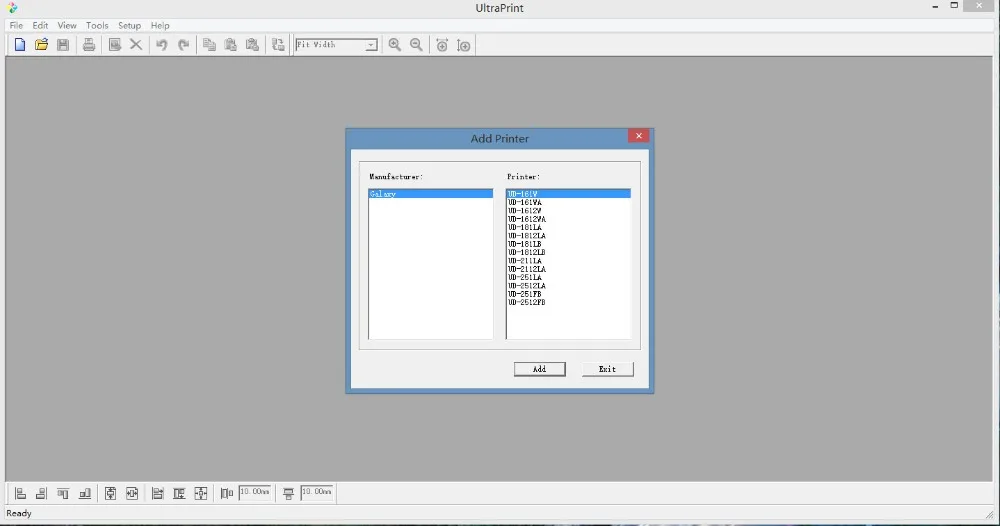Click the center horizontally icon

coord(132,493)
